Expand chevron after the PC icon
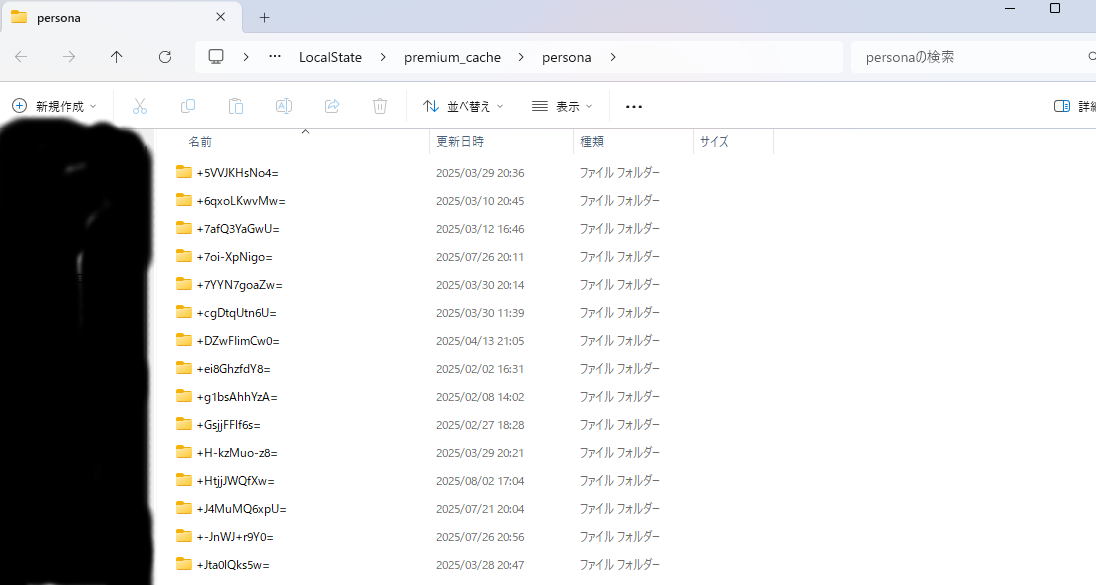This screenshot has height=585, width=1096. pyautogui.click(x=246, y=57)
